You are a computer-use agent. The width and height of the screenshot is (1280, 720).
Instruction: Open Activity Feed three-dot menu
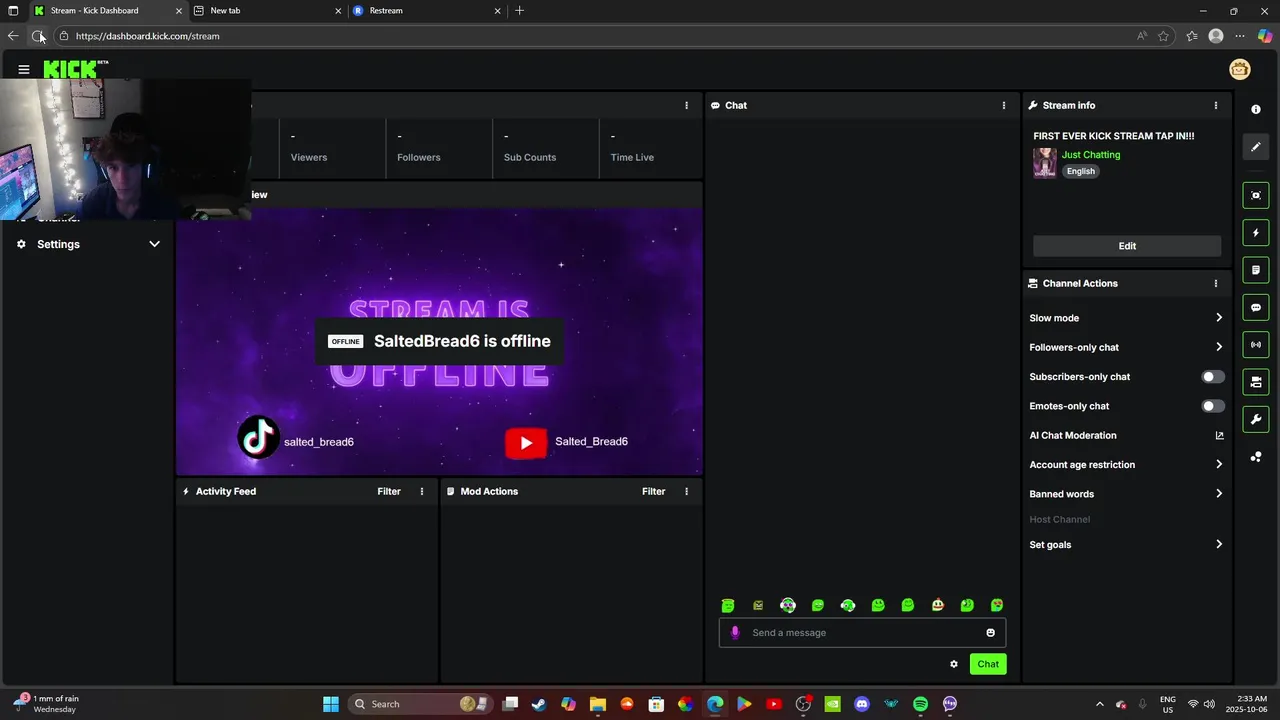click(x=422, y=491)
